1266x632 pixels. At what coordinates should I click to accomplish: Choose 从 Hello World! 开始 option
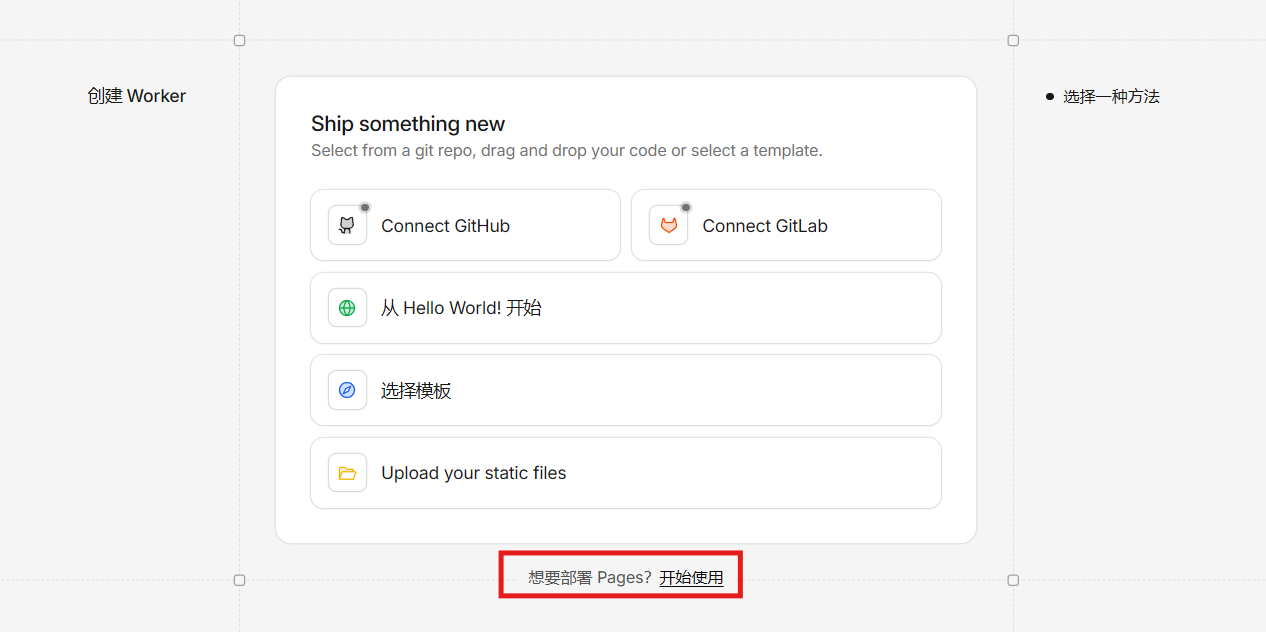click(x=626, y=308)
